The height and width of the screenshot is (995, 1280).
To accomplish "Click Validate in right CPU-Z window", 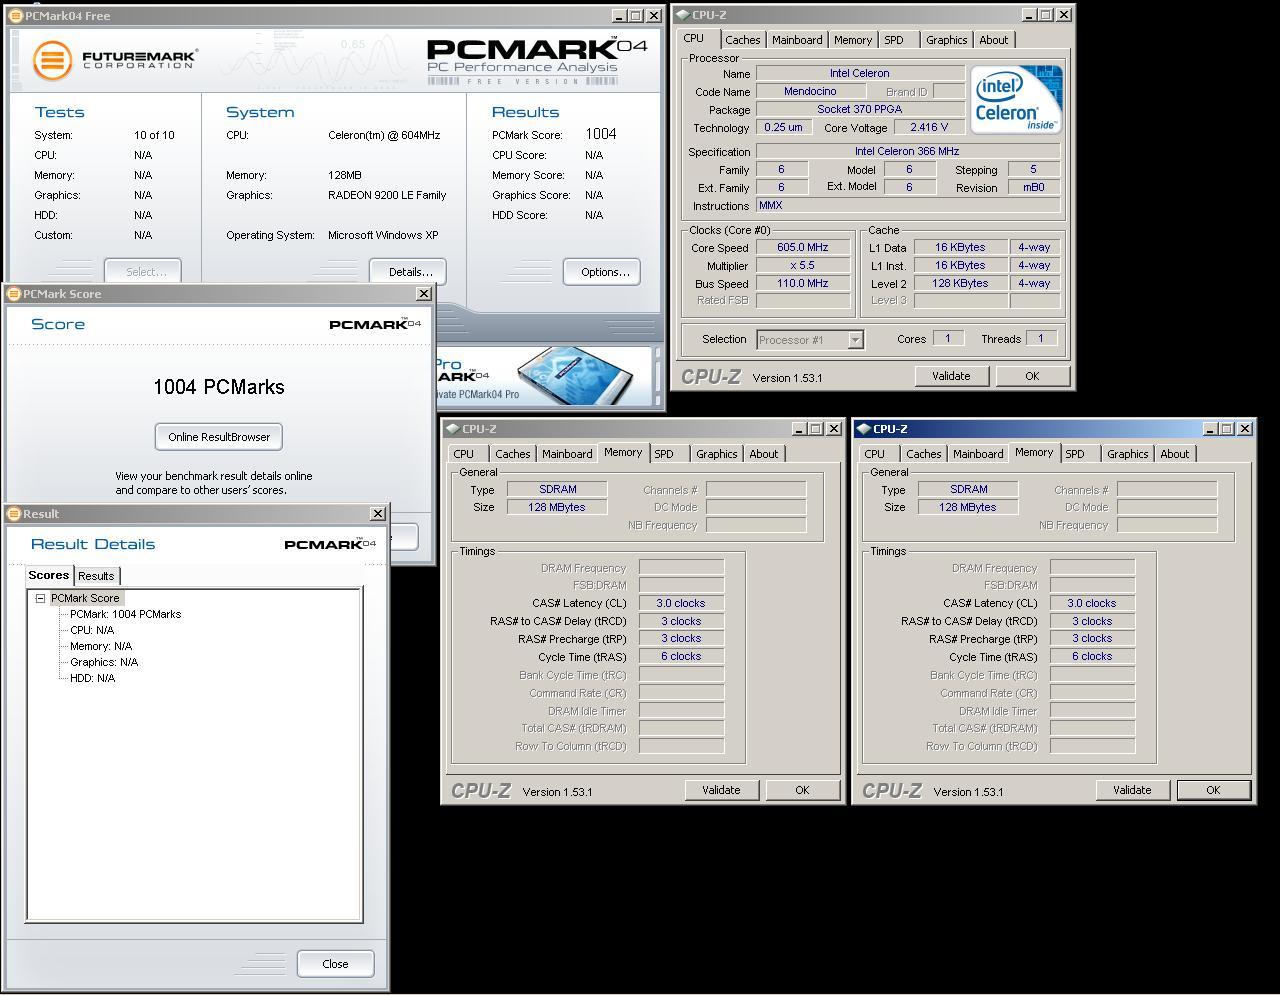I will pos(1132,790).
